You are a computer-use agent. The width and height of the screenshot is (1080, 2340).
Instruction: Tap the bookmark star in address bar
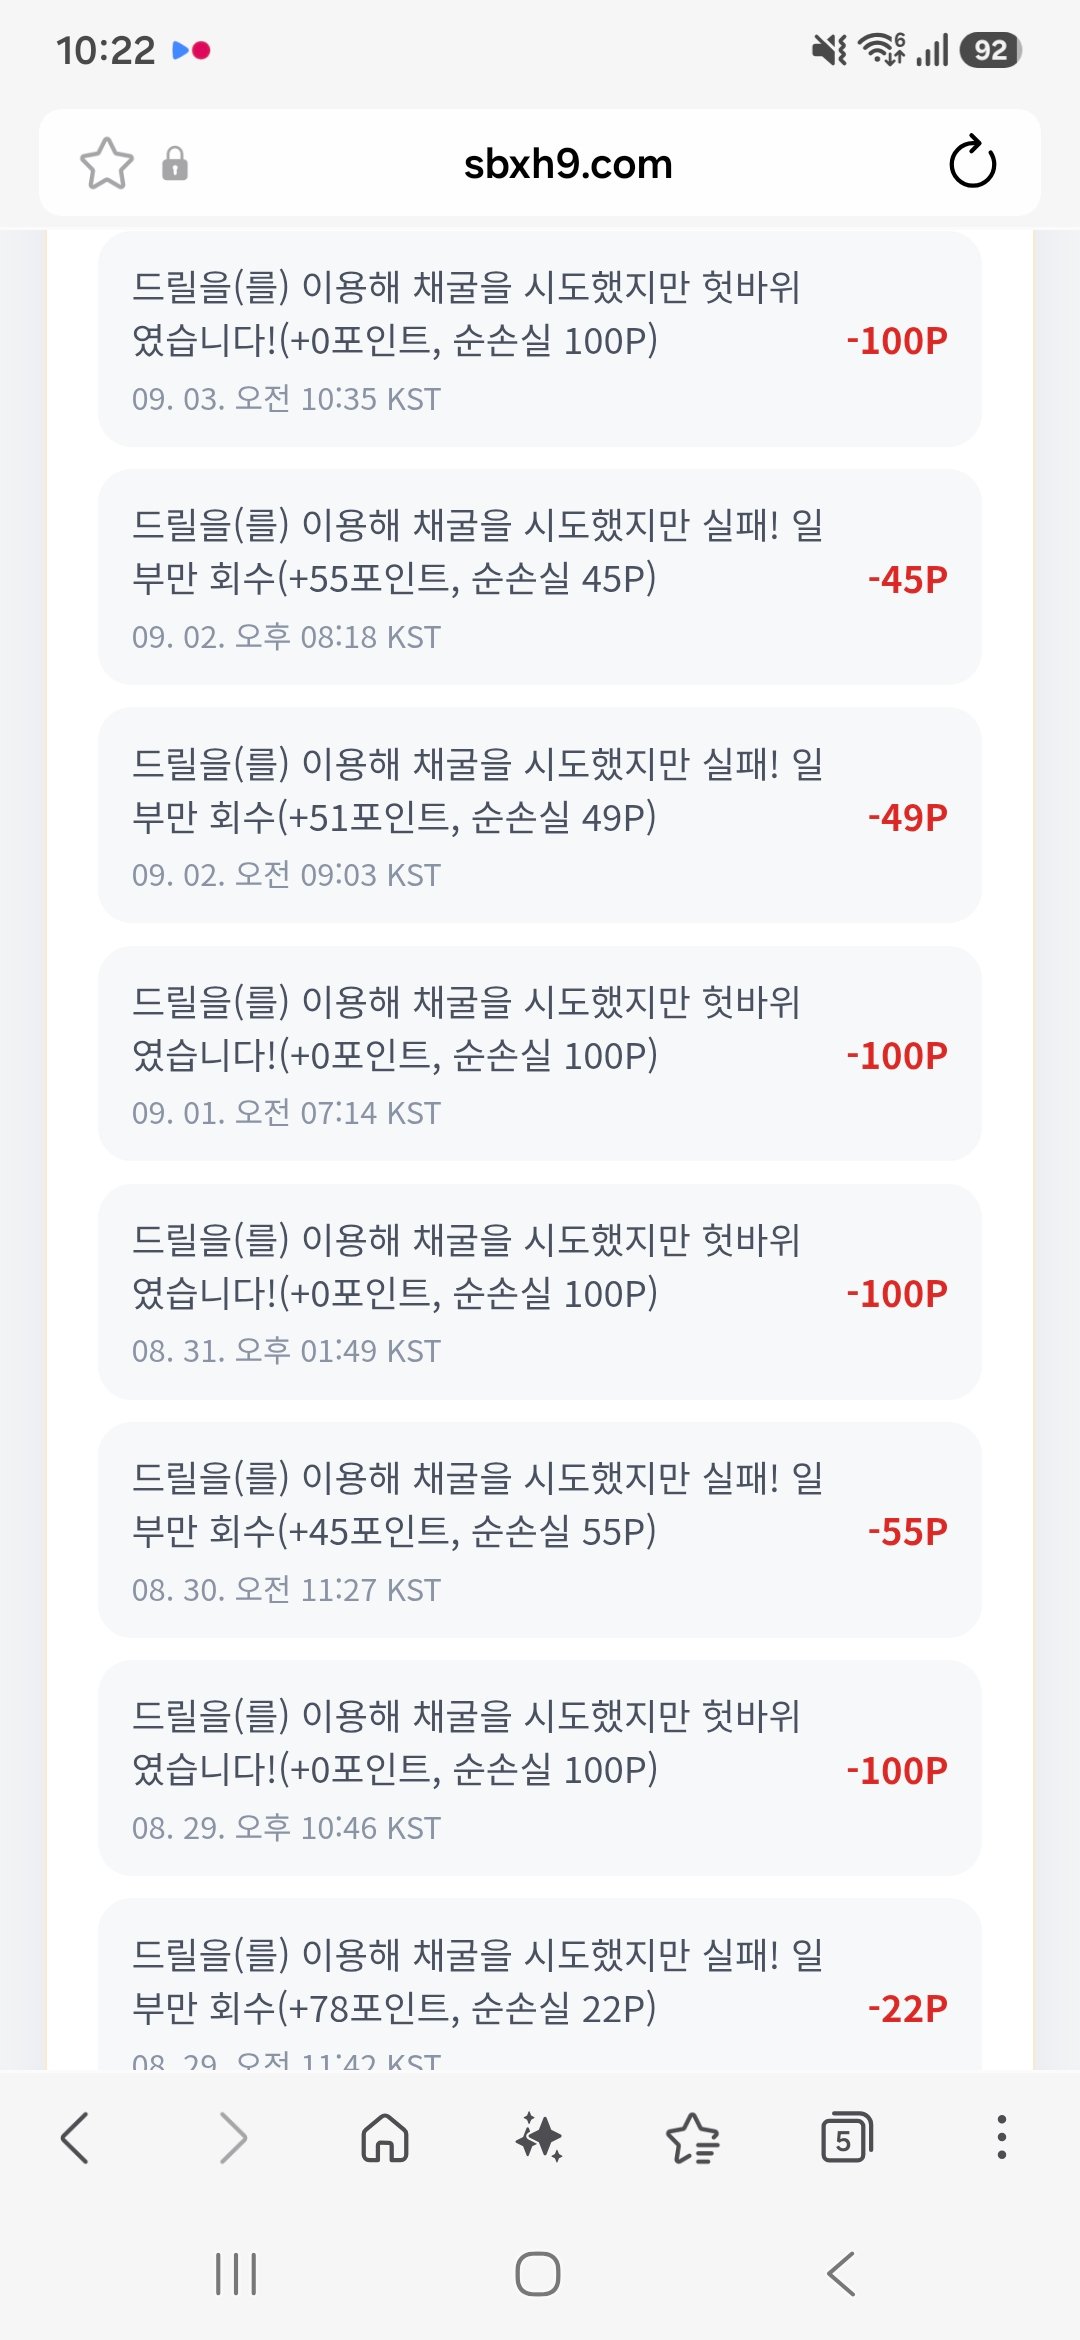[106, 163]
